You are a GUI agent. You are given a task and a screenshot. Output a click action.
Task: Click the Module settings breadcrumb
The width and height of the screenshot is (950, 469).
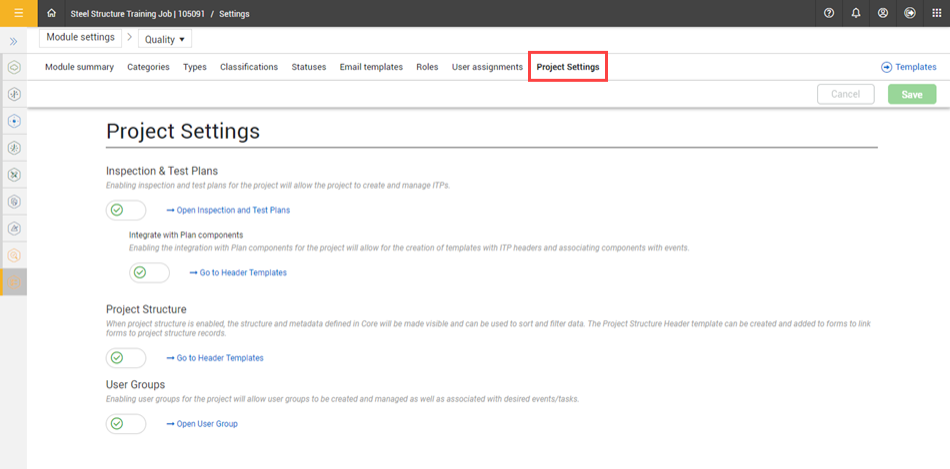tap(80, 38)
